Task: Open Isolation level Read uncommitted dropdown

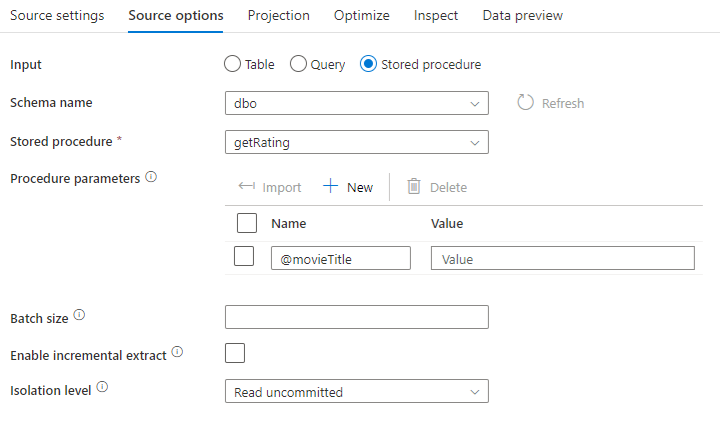Action: pyautogui.click(x=357, y=392)
